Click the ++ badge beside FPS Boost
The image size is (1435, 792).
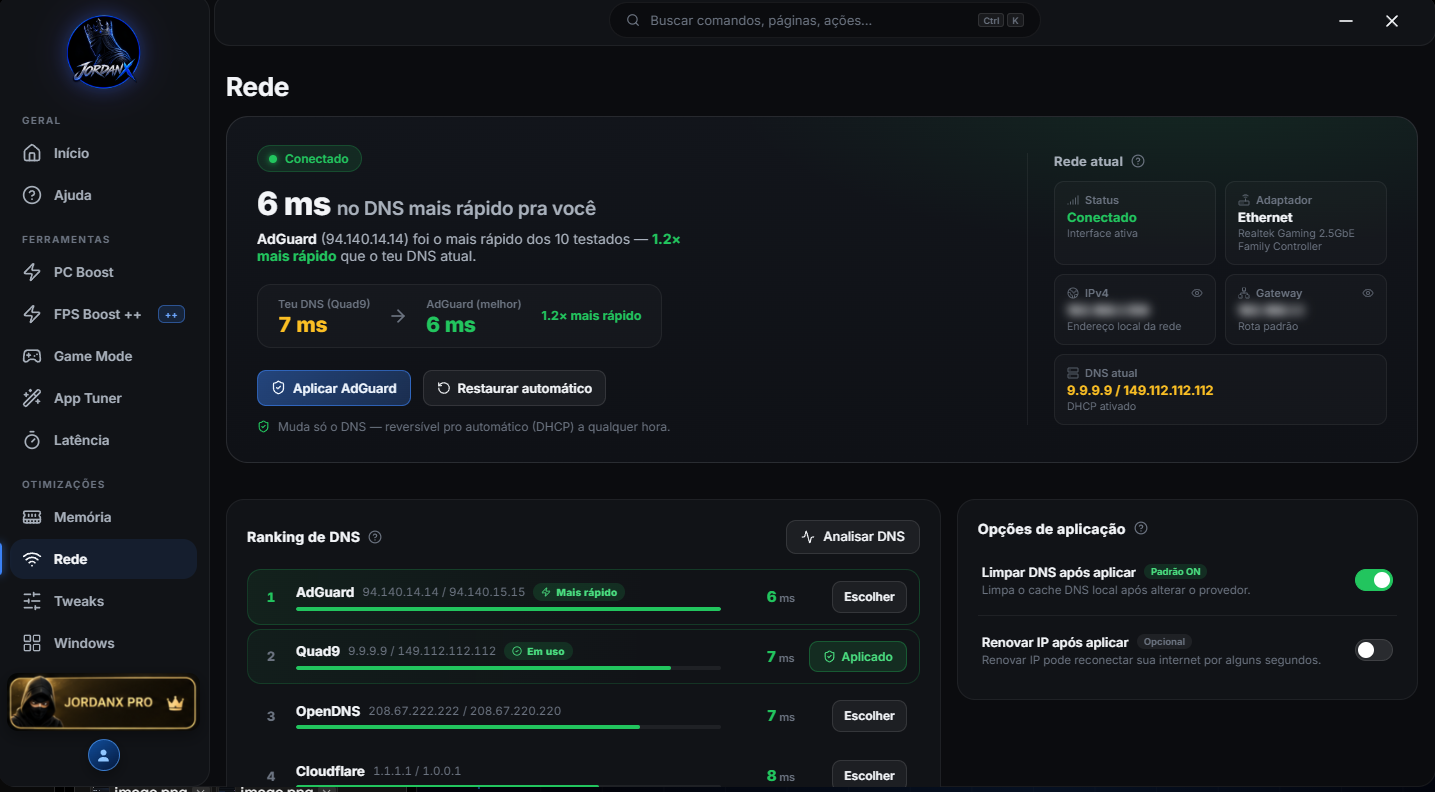[171, 314]
